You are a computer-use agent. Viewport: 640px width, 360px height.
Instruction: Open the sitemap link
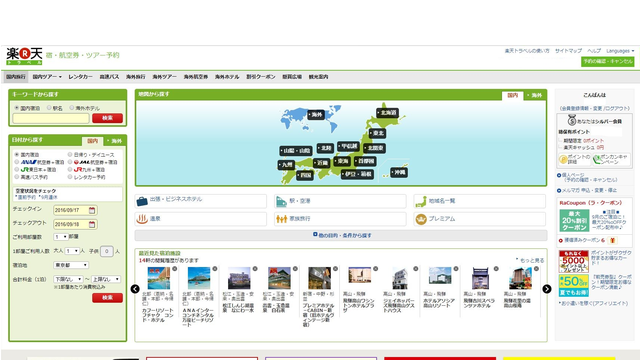568,51
